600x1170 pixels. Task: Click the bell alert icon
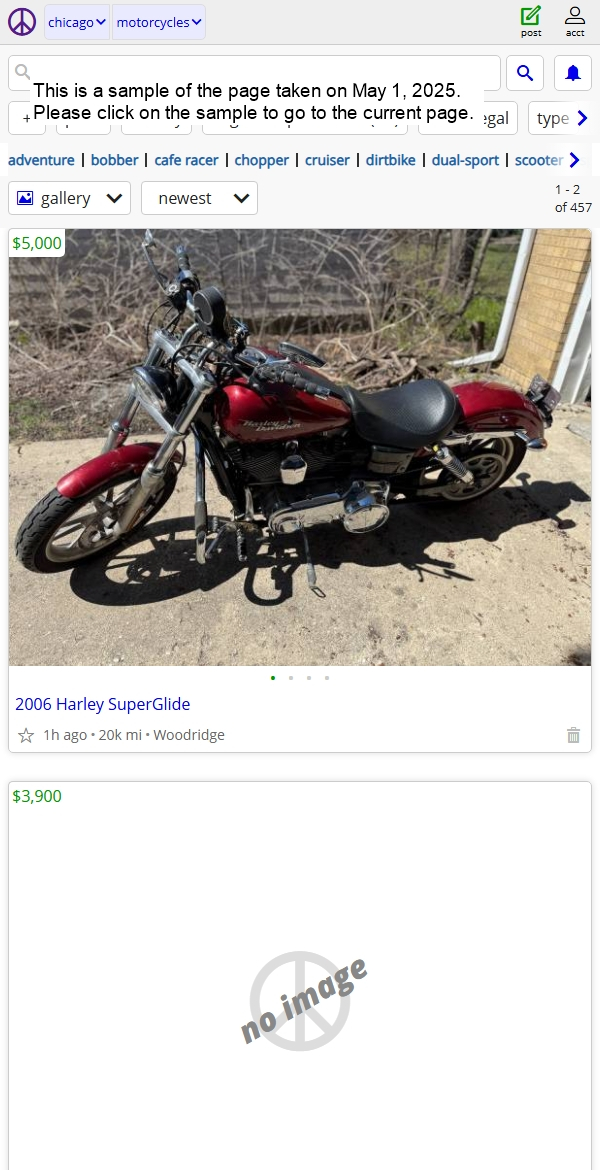click(572, 73)
